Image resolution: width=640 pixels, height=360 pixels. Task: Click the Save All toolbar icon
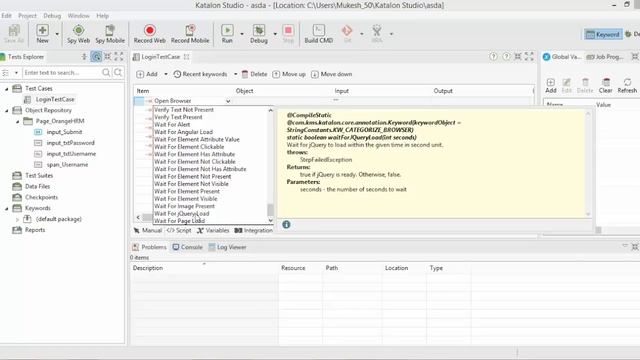(14, 34)
